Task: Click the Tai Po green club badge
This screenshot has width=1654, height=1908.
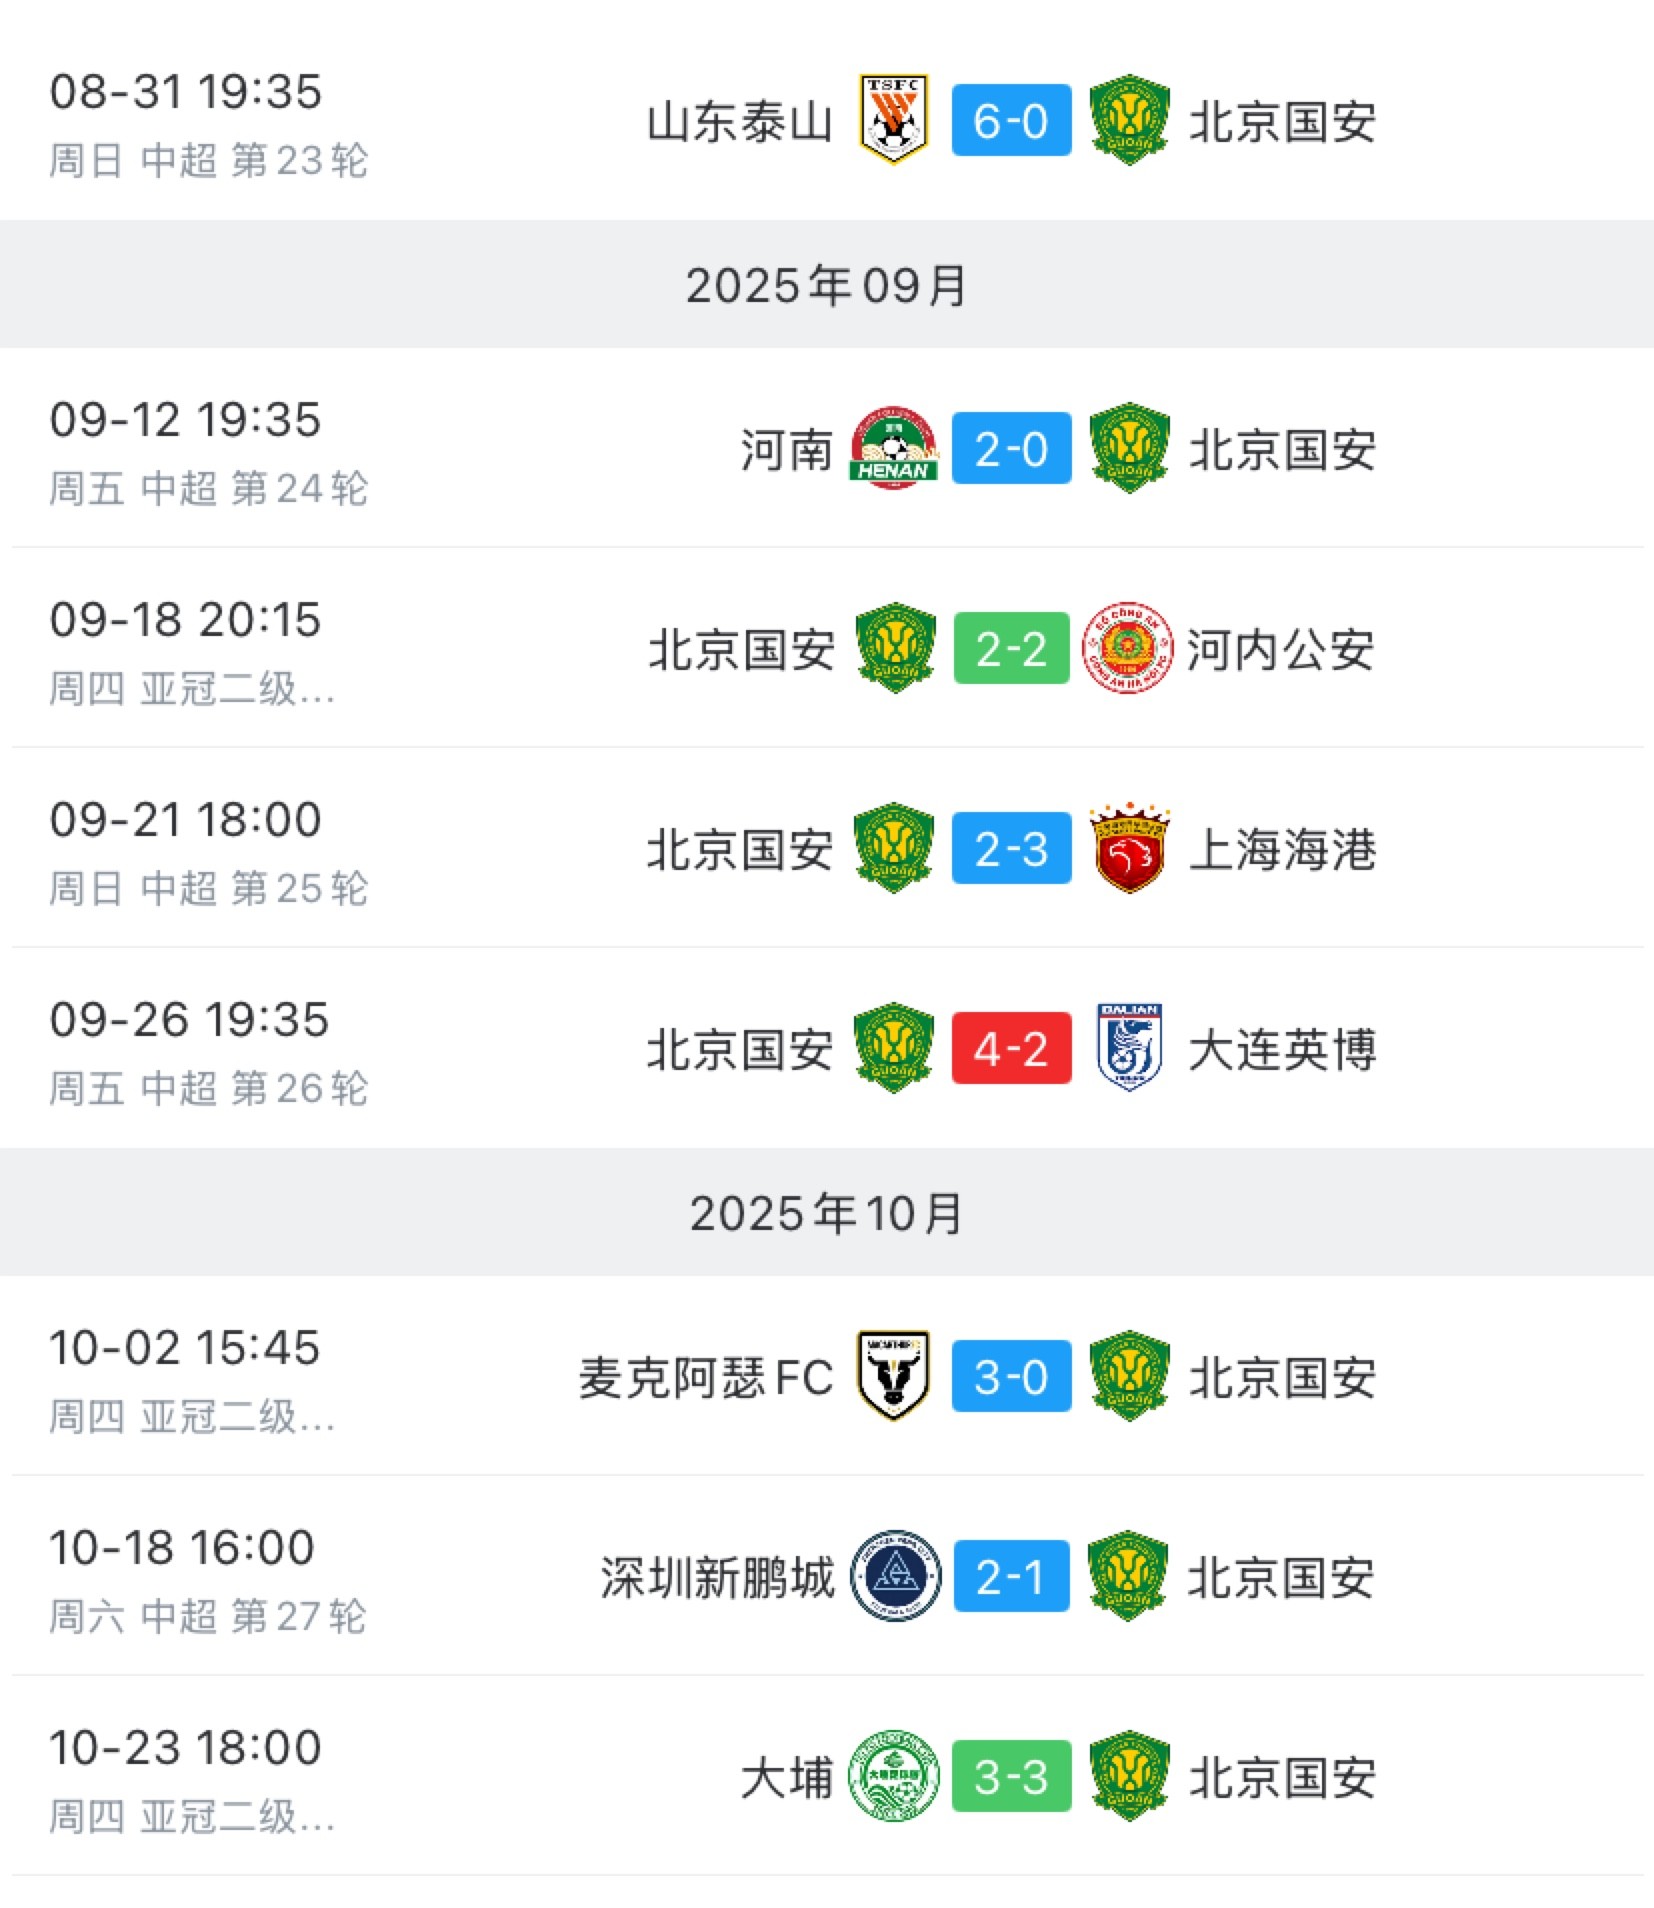Action: click(894, 1776)
